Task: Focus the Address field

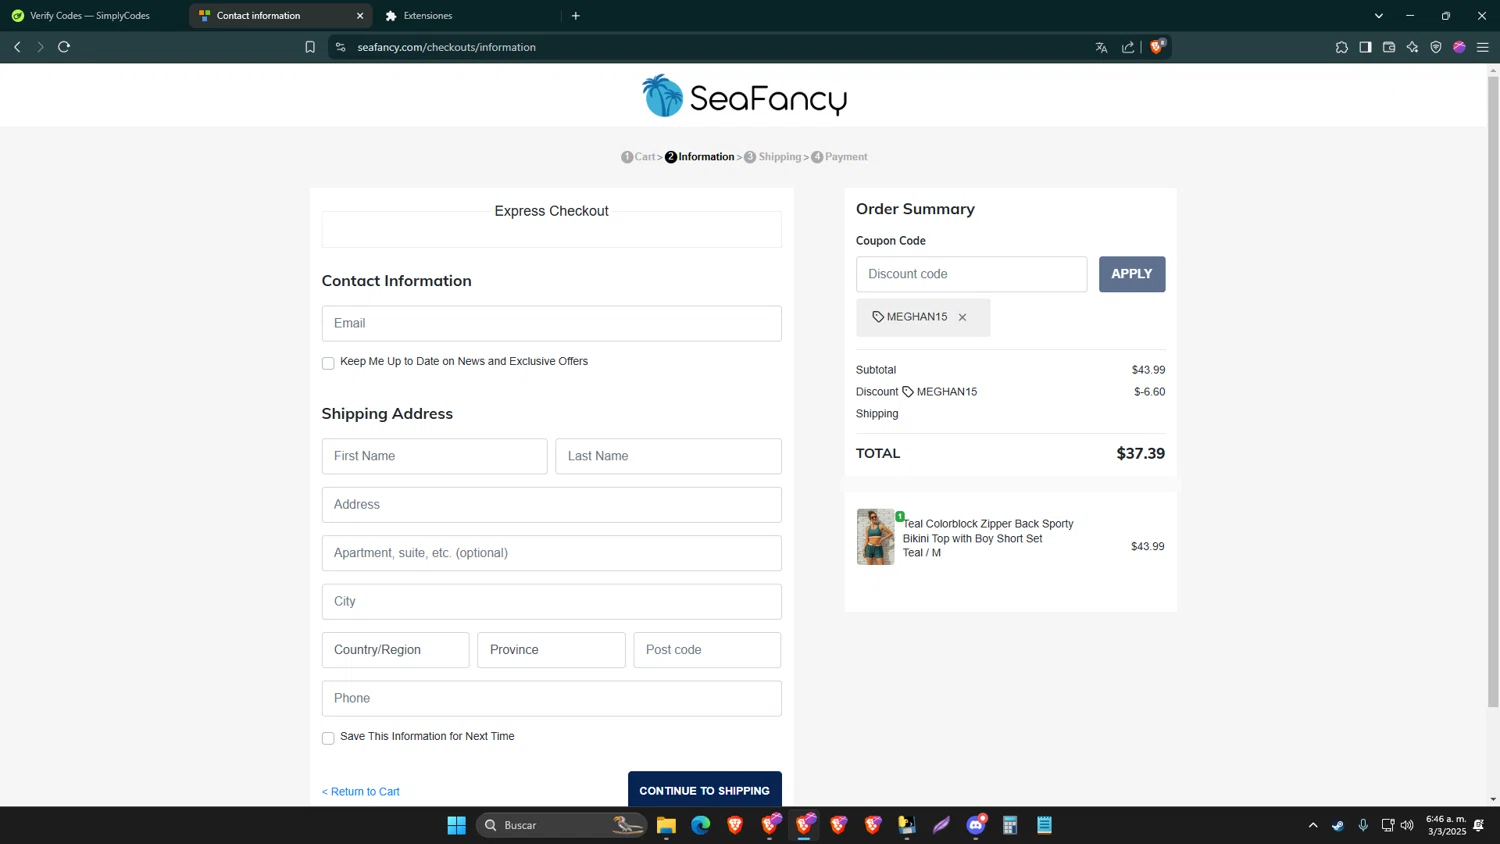Action: [x=551, y=505]
